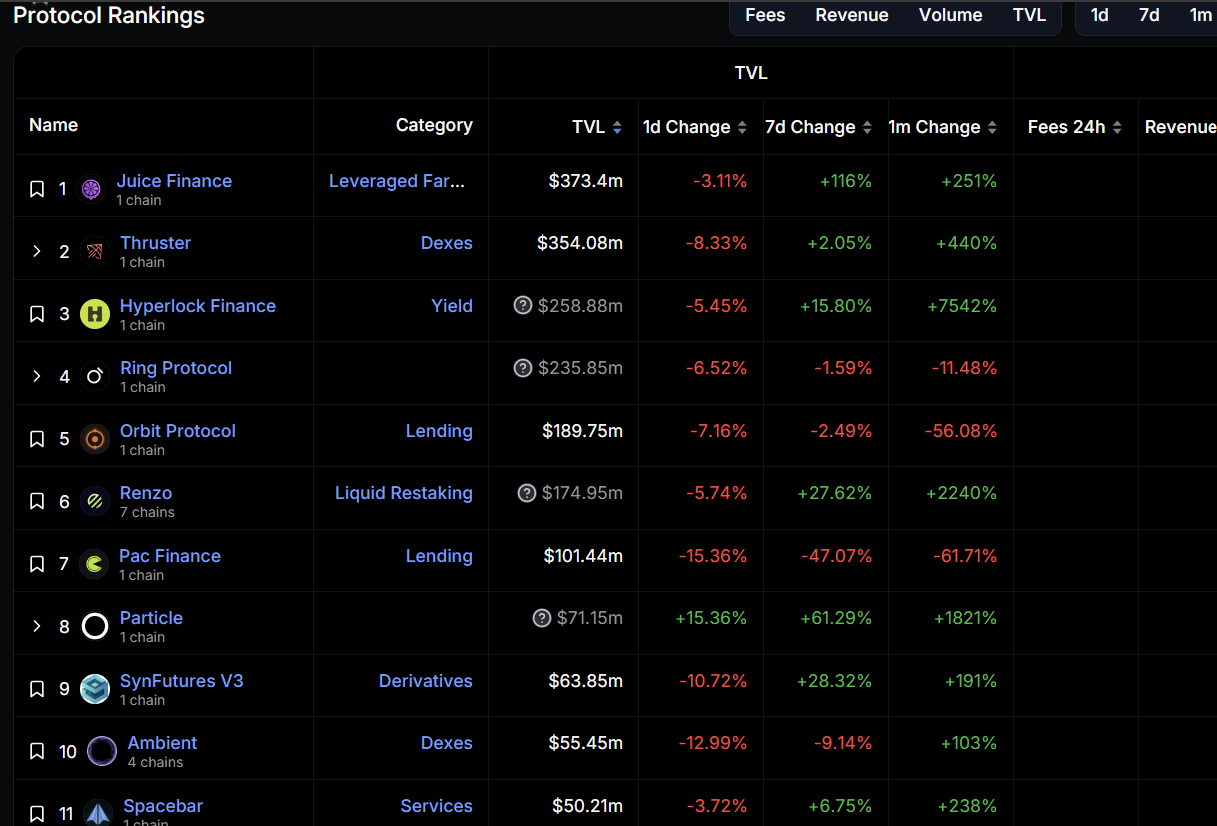
Task: Open Juice Finance protocol link
Action: (174, 181)
